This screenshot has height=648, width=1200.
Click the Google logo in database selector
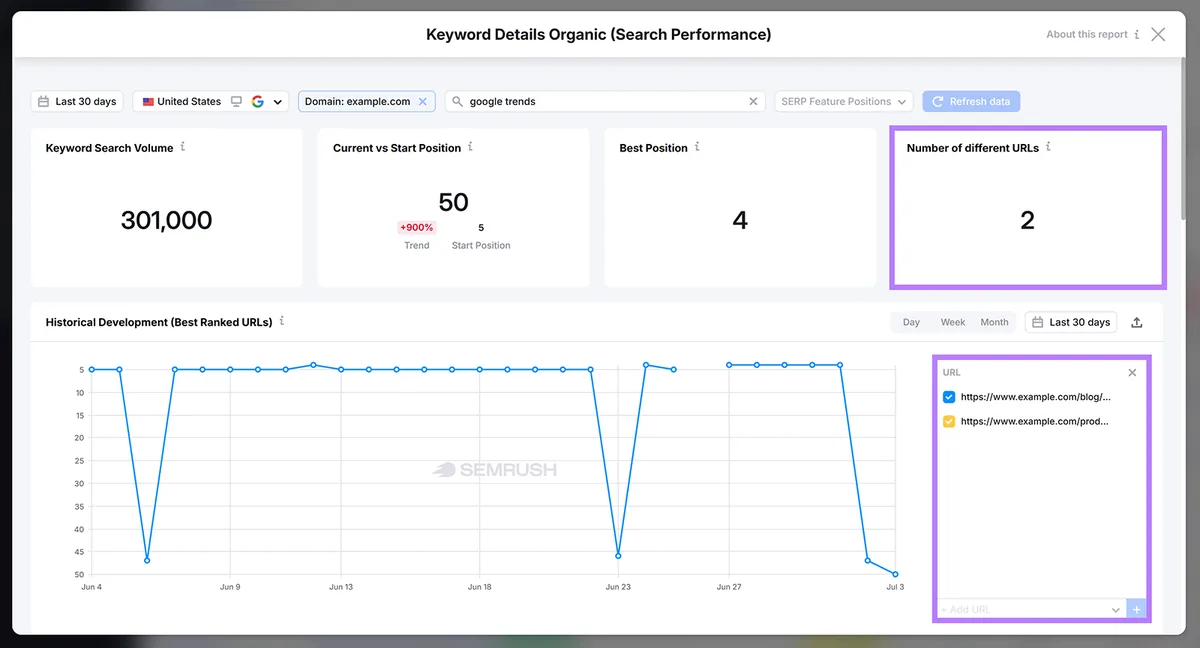click(x=258, y=101)
